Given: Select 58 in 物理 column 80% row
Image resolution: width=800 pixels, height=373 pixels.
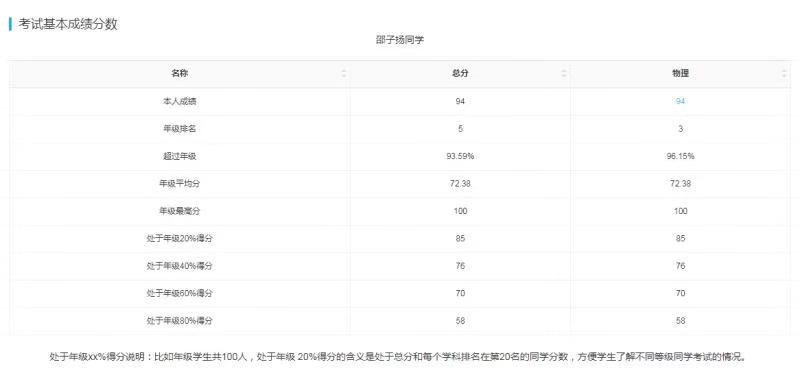Looking at the screenshot, I should pos(680,321).
